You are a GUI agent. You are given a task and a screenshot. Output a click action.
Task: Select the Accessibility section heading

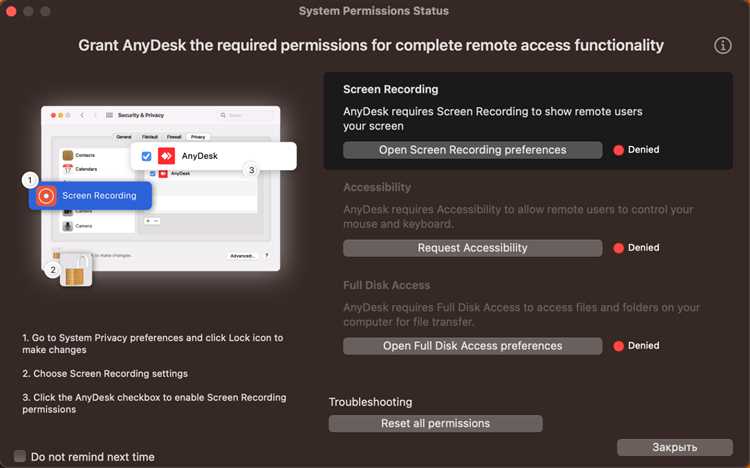coord(377,187)
